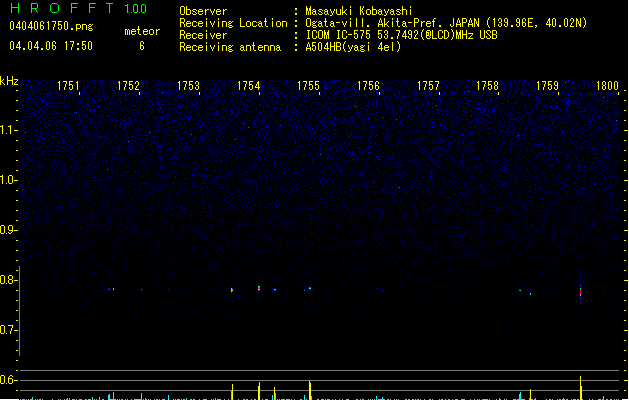Click antenna text A504HB(yagi 4el)

353,47
